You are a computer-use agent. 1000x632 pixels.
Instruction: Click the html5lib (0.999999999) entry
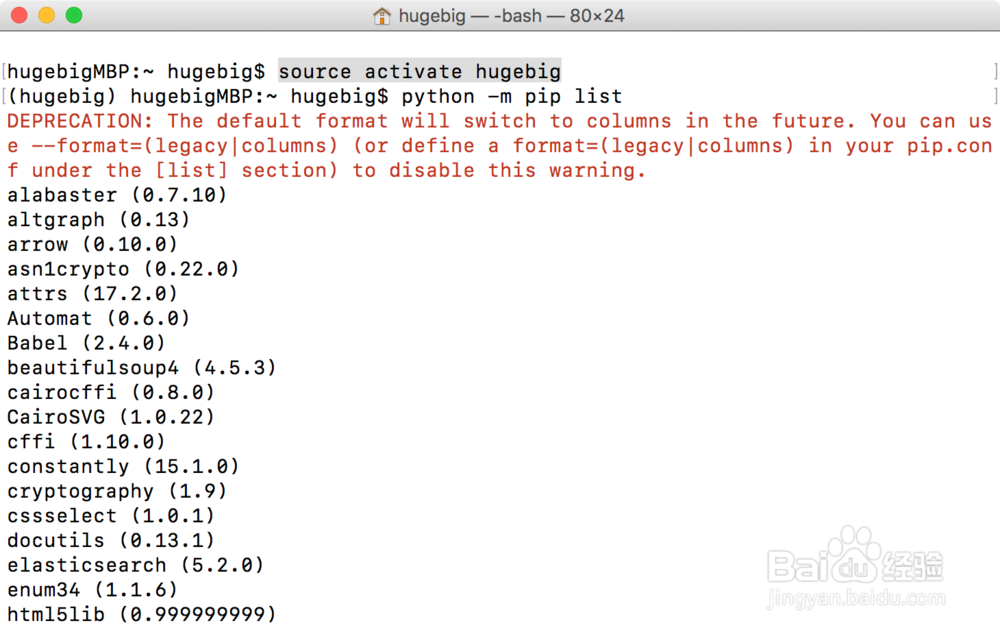point(142,614)
